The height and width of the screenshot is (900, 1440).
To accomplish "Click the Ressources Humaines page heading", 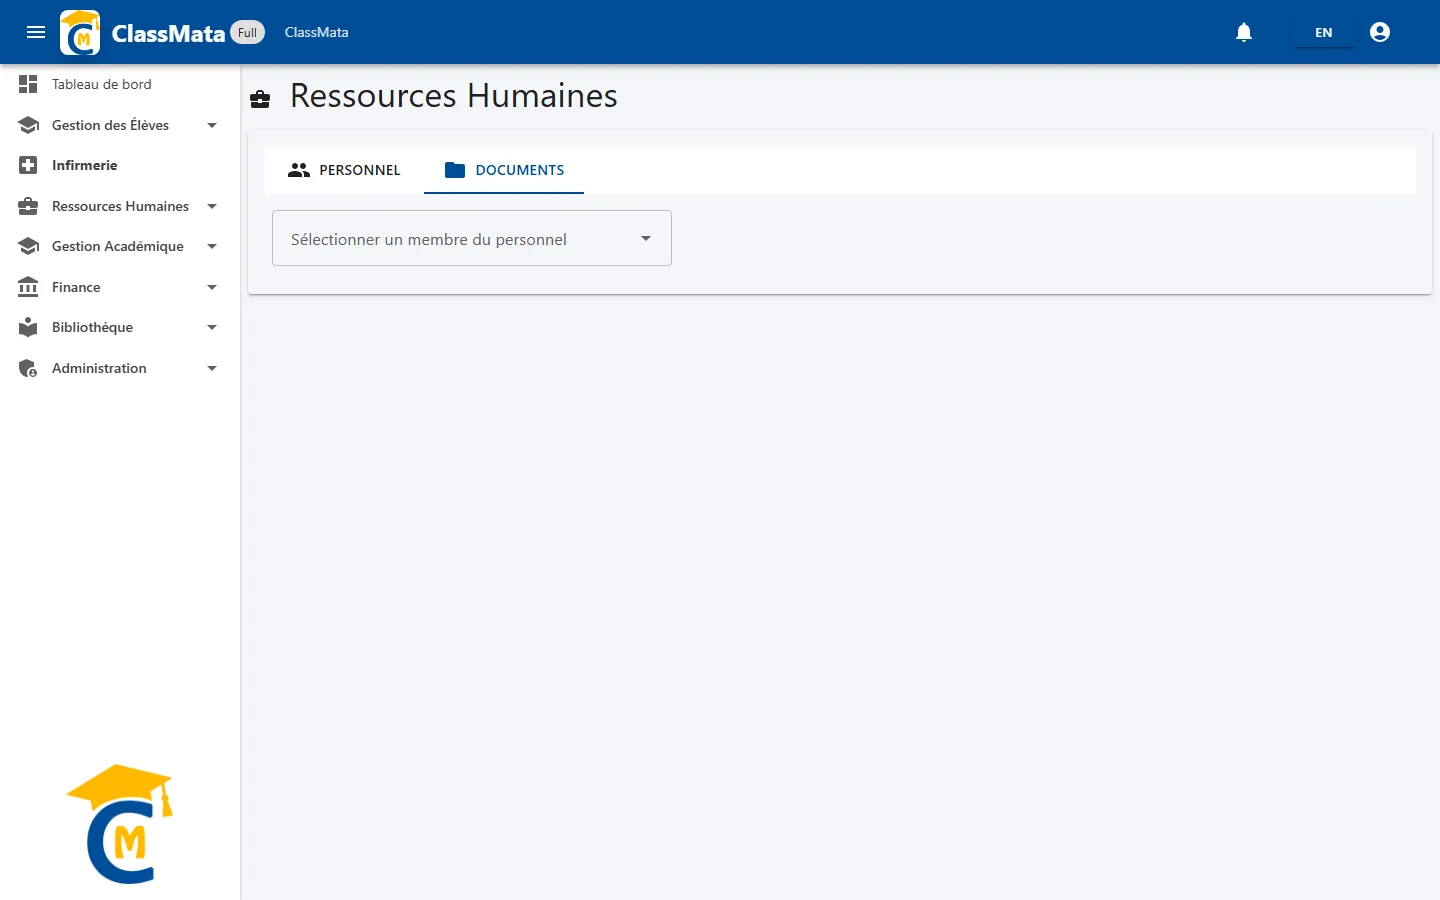I will pyautogui.click(x=454, y=96).
